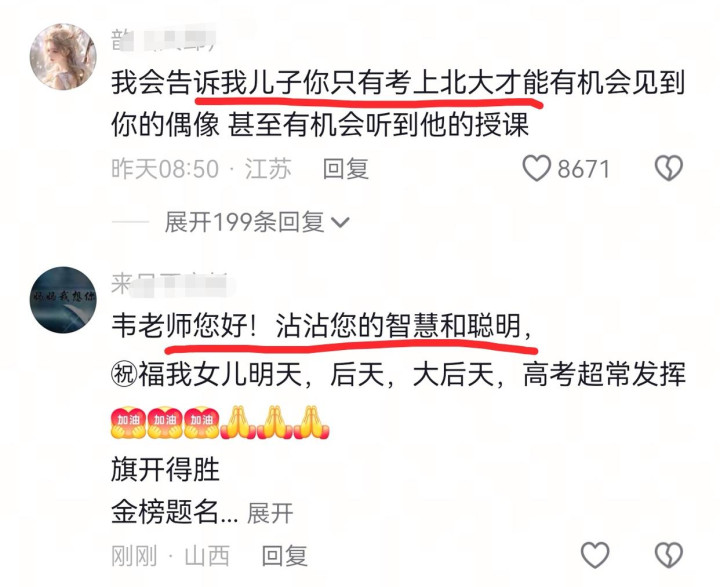Open second commenter's blurred username

click(x=170, y=282)
